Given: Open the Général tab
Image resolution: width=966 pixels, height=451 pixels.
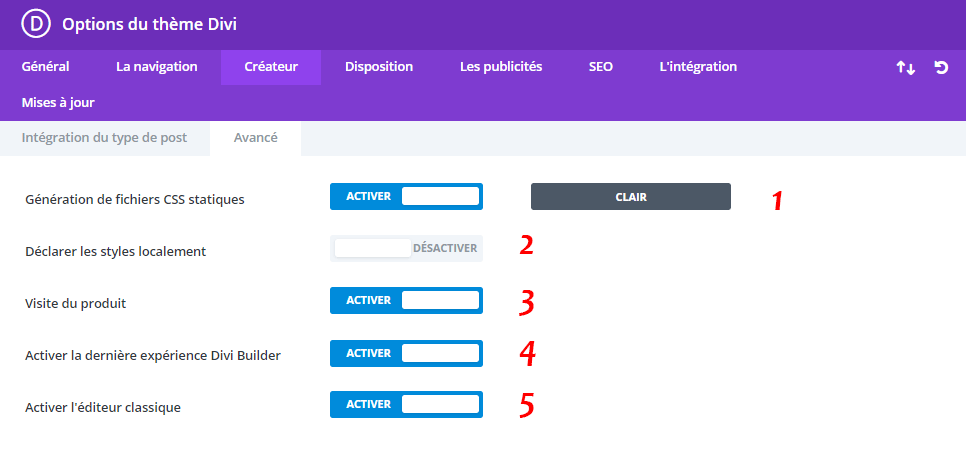Looking at the screenshot, I should pos(46,67).
